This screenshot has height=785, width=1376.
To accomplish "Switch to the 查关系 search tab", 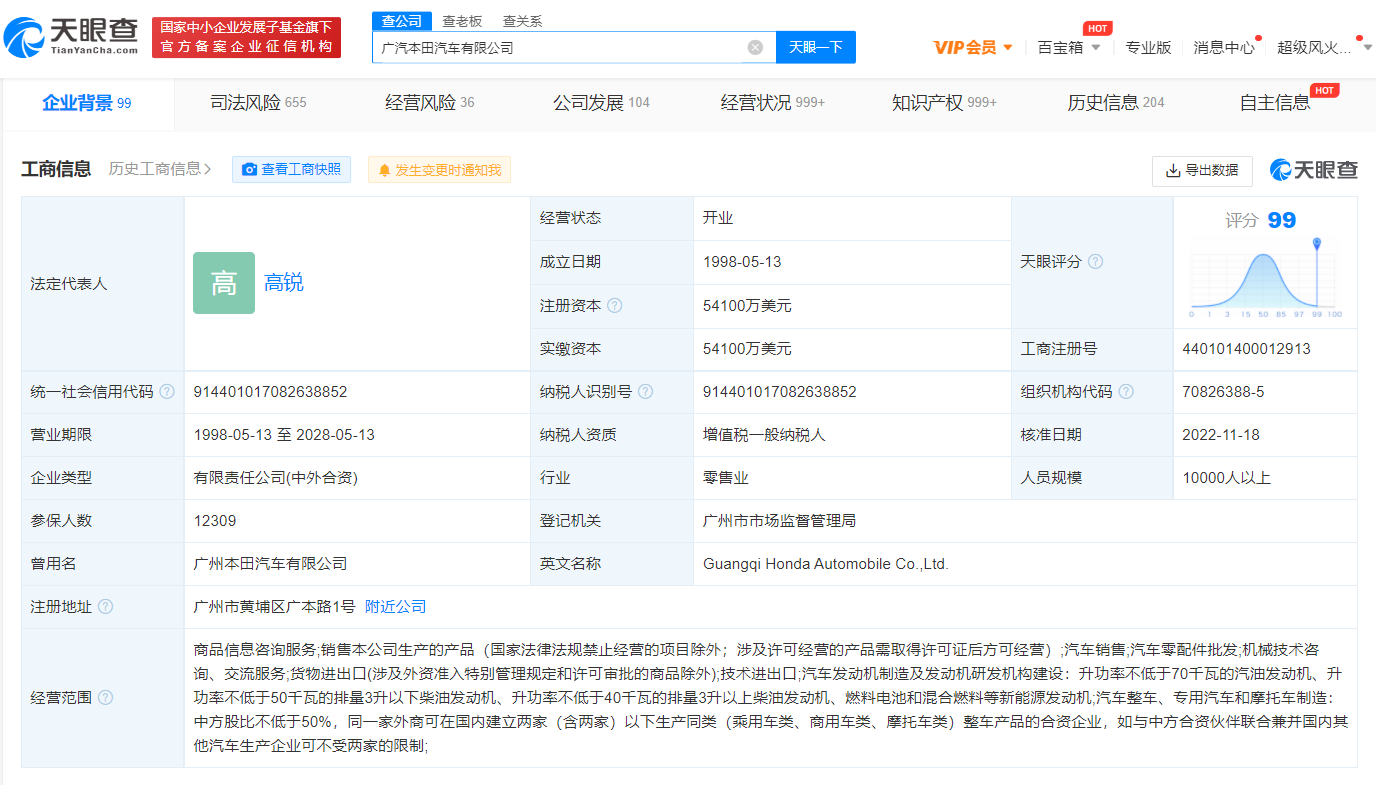I will (x=522, y=21).
